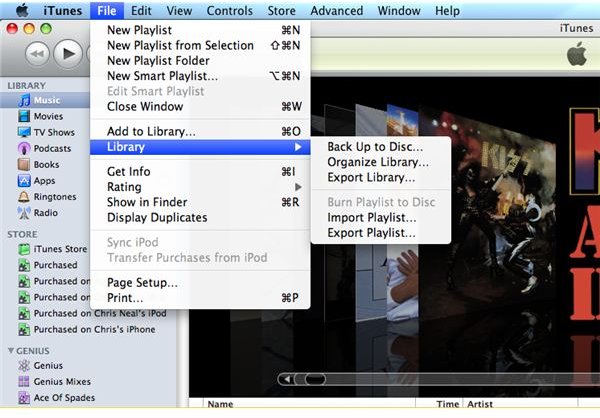The image size is (600, 418).
Task: Collapse the GENIUS section triangle
Action: click(x=11, y=351)
